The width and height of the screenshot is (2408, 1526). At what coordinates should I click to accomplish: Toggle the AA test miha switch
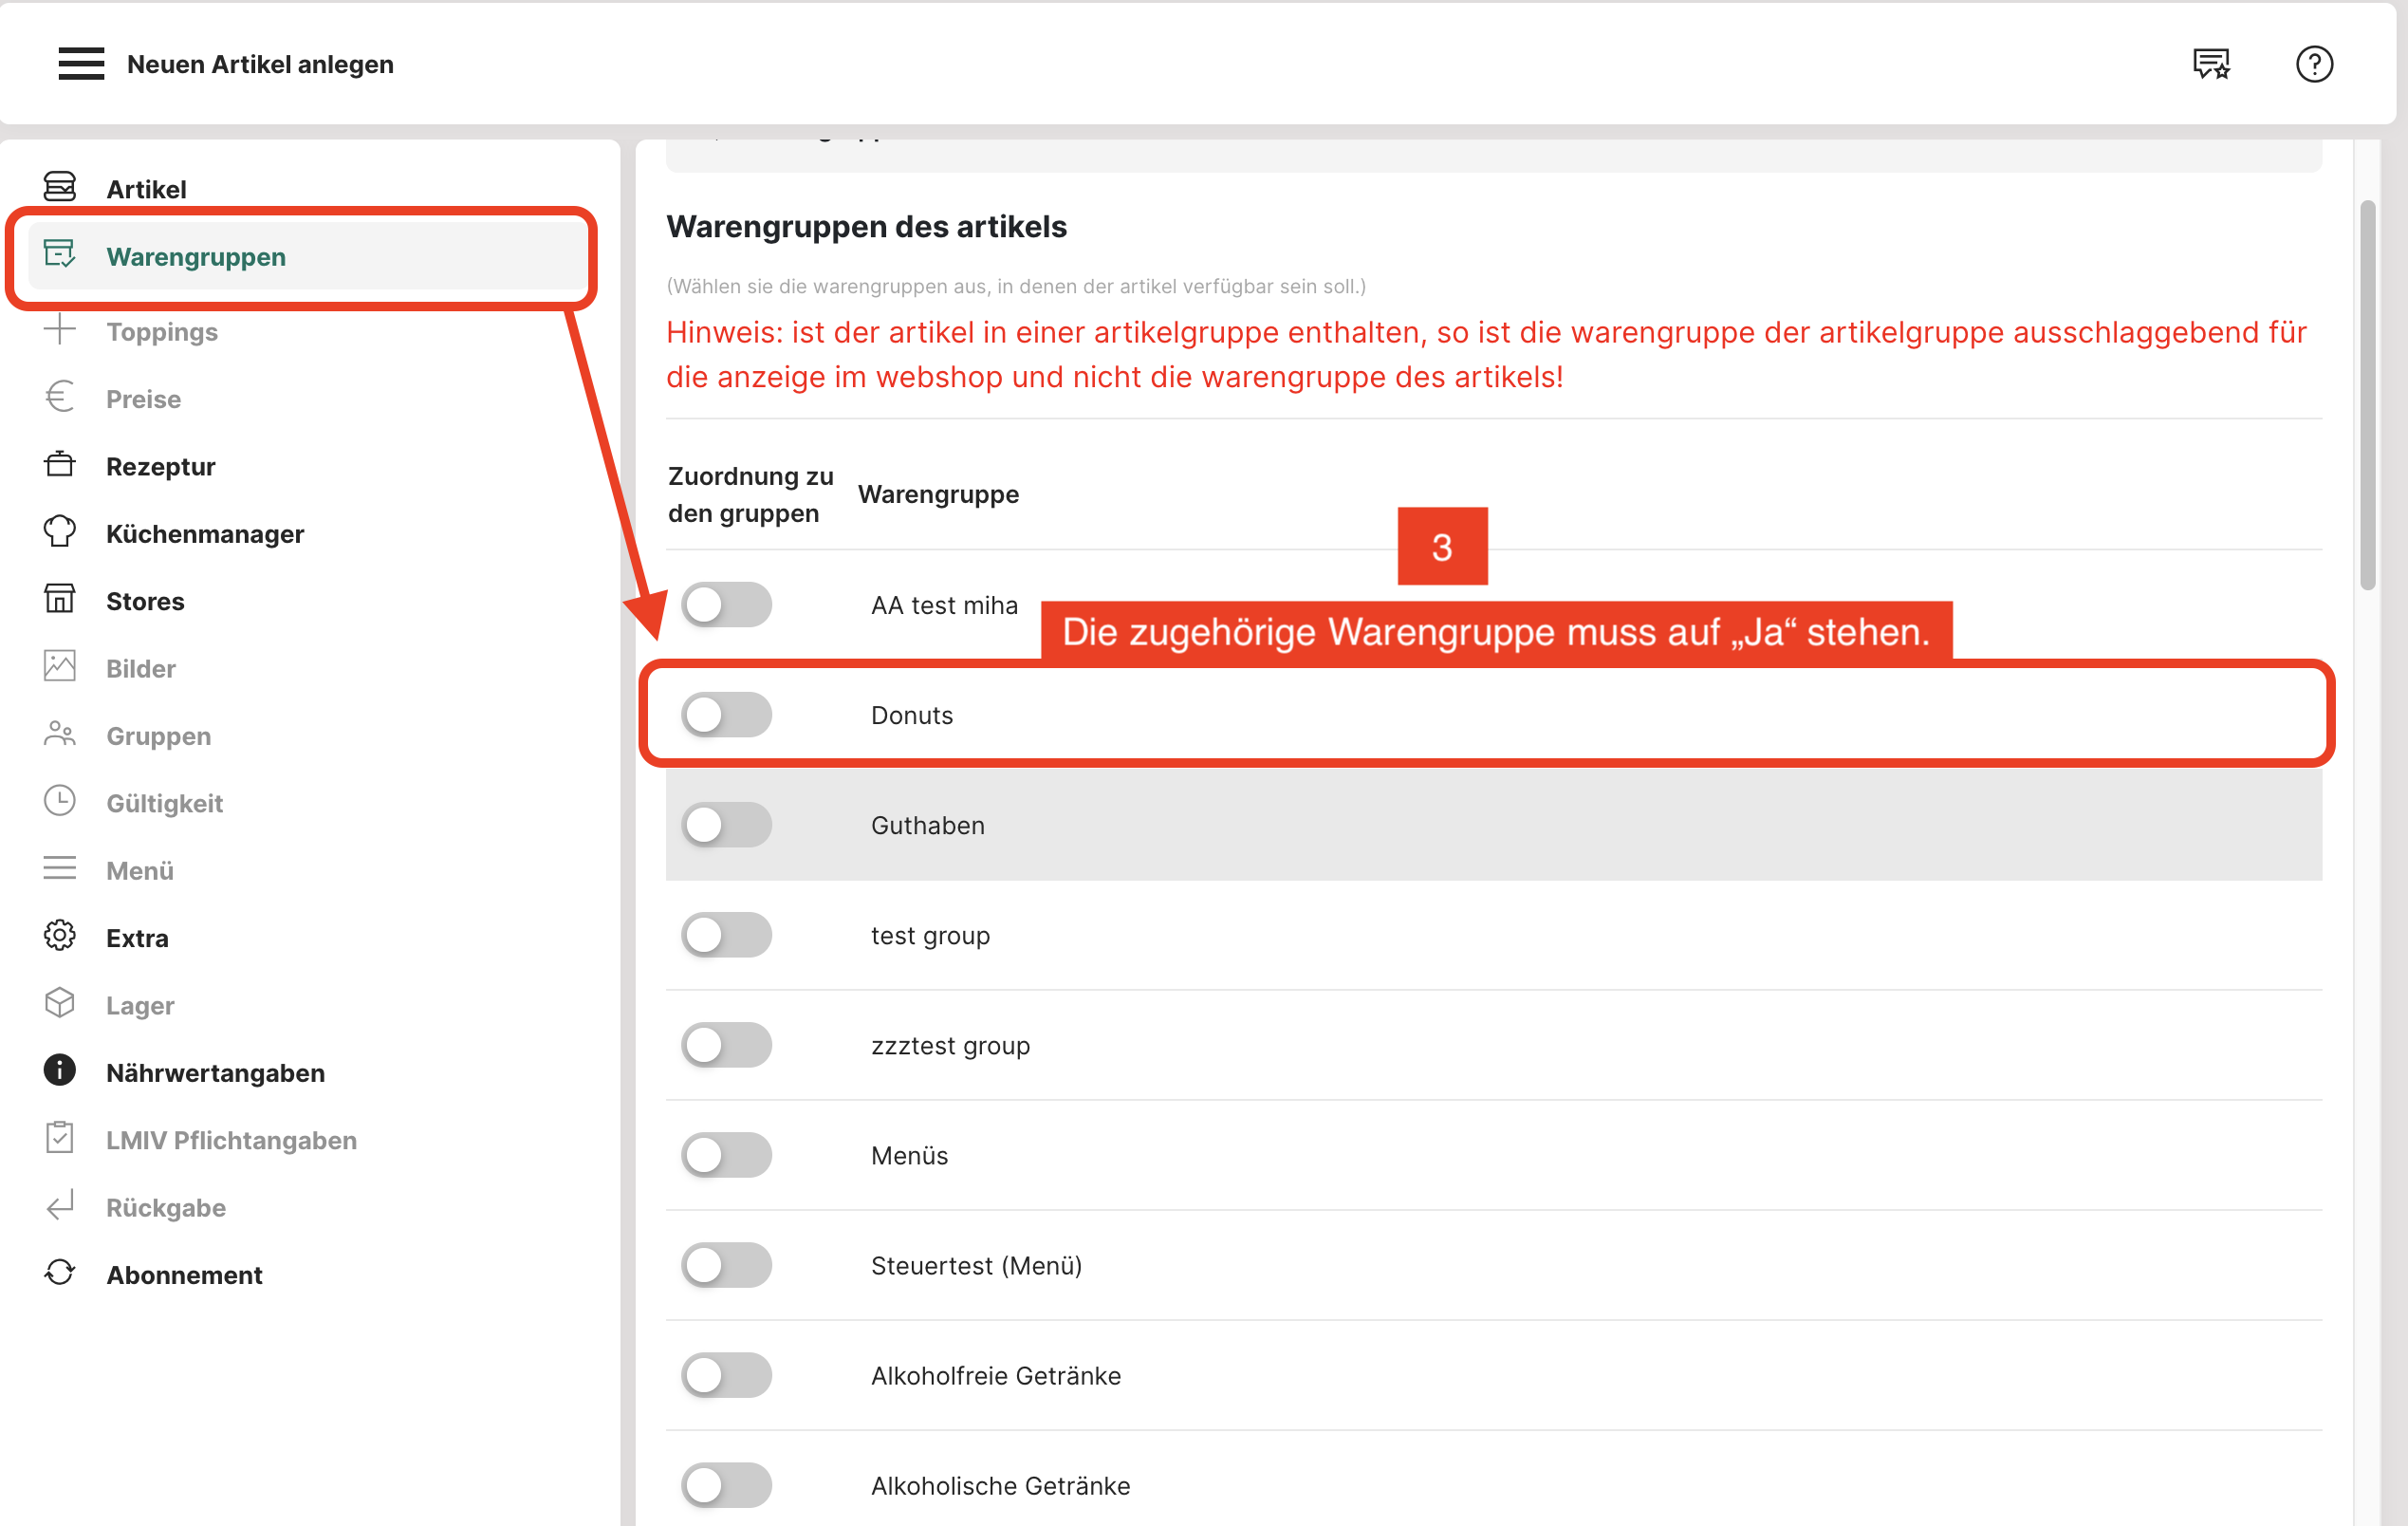(x=726, y=605)
